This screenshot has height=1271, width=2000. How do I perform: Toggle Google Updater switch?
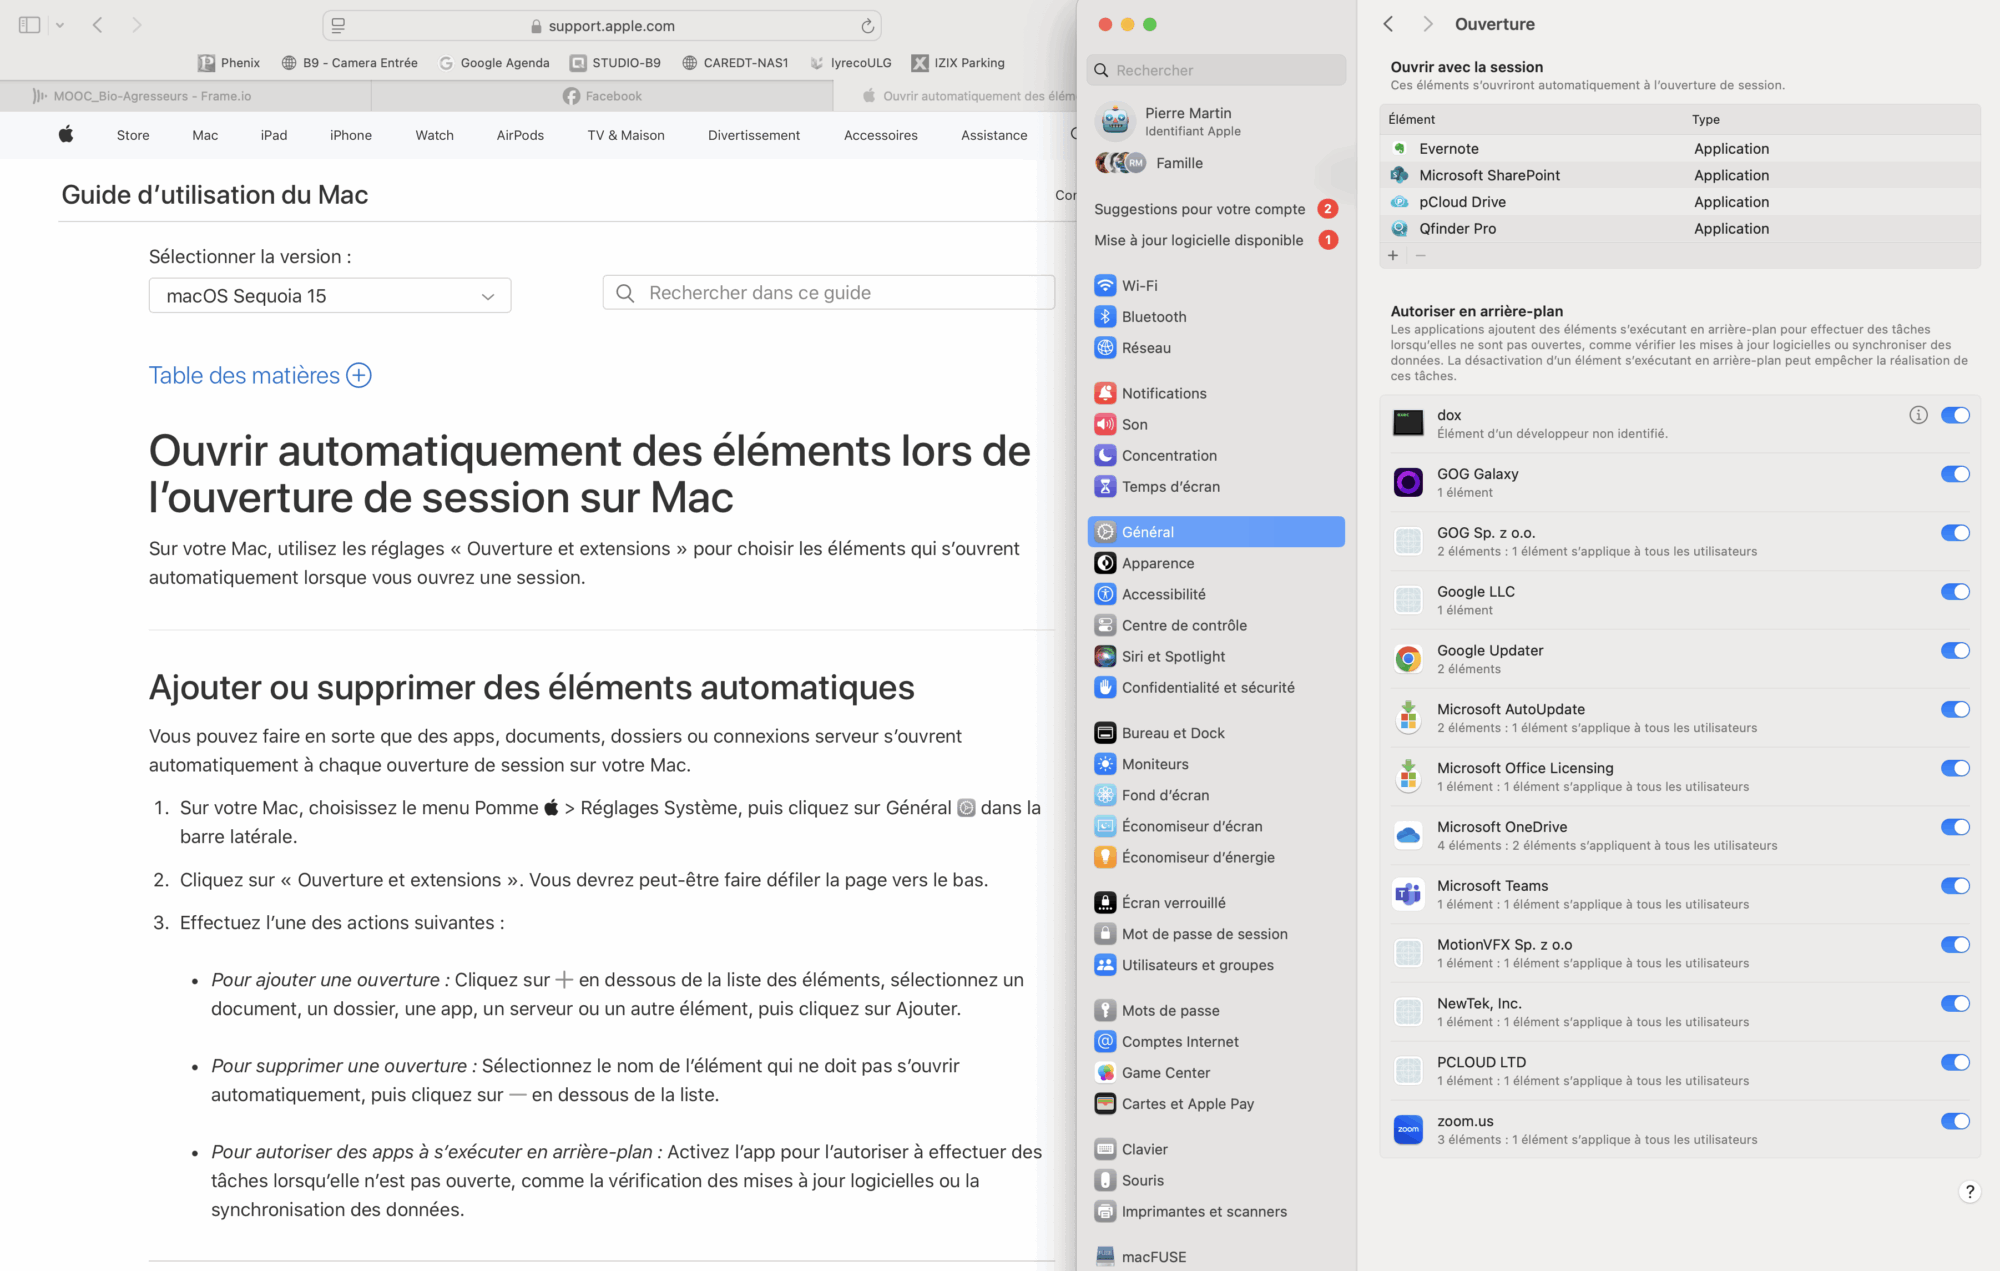pos(1955,650)
